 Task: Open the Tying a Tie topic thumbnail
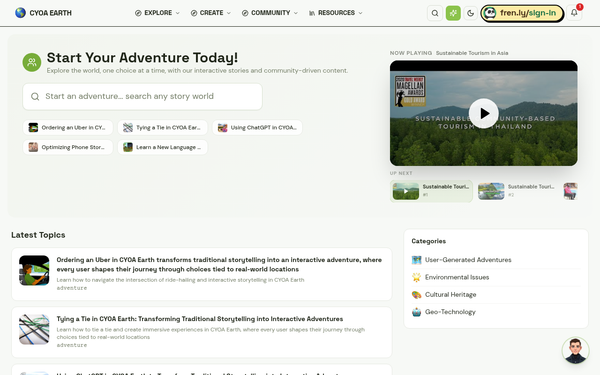[x=34, y=329]
